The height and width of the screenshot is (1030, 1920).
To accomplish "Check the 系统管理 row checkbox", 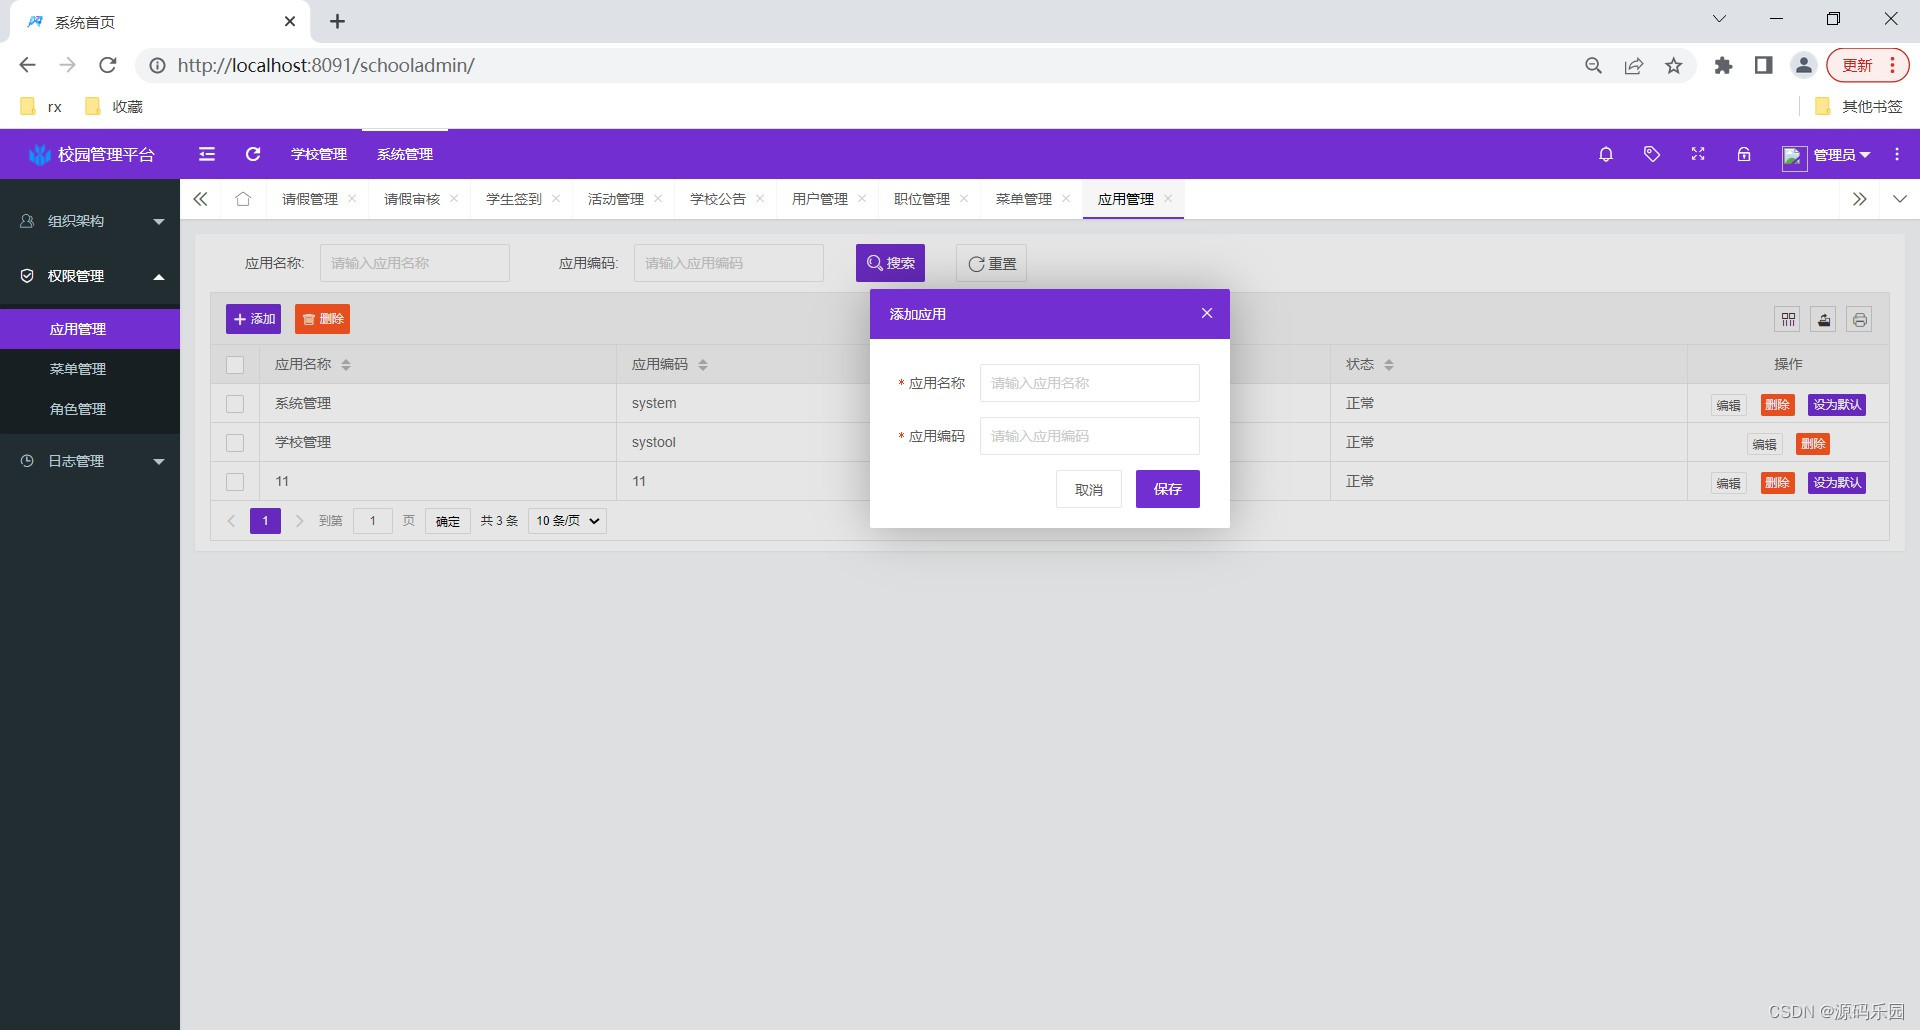I will coord(235,404).
